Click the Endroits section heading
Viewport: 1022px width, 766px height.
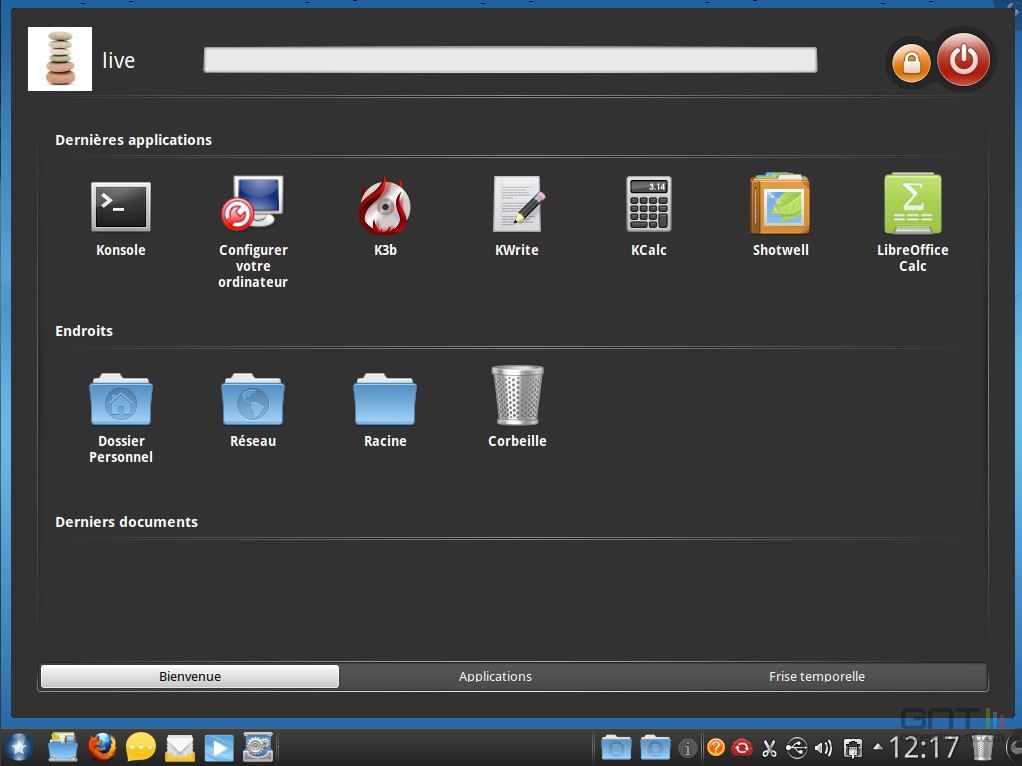[84, 331]
